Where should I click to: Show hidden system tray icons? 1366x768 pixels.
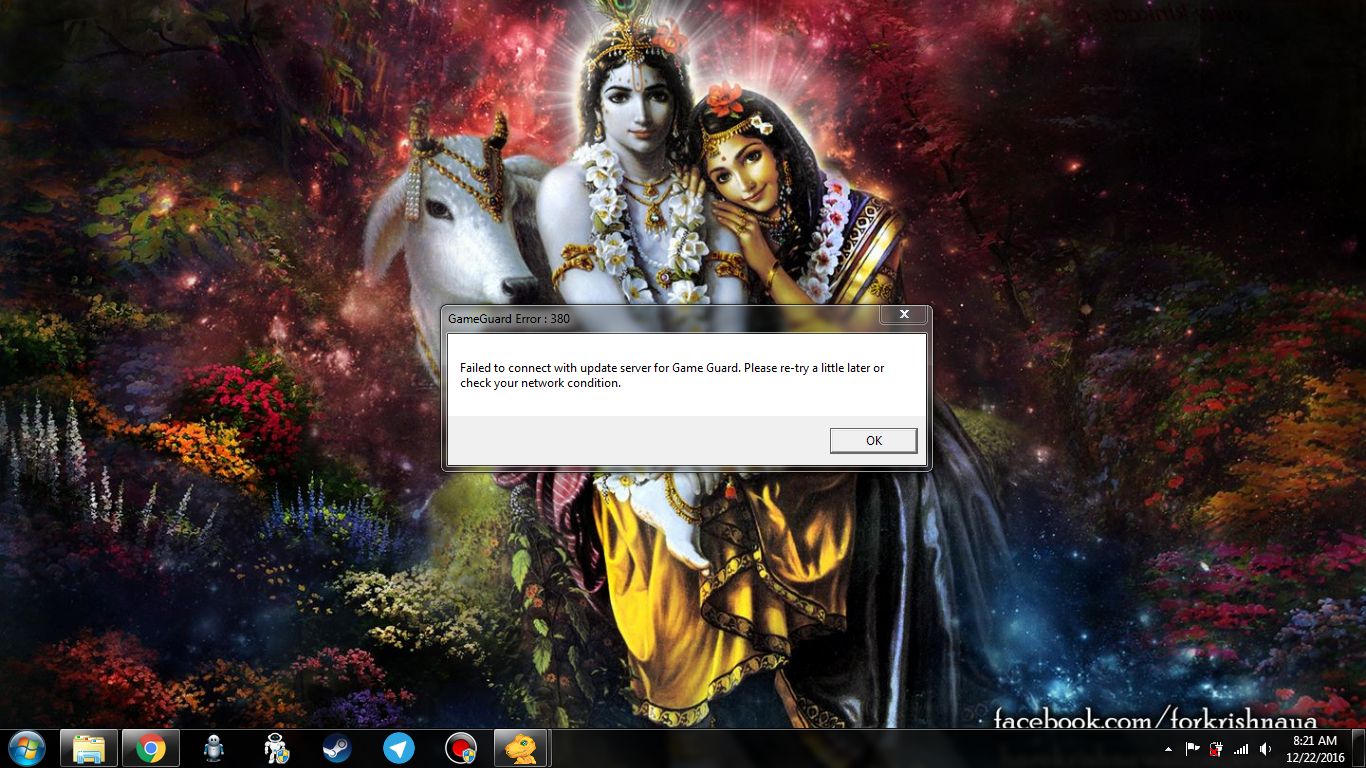1168,749
